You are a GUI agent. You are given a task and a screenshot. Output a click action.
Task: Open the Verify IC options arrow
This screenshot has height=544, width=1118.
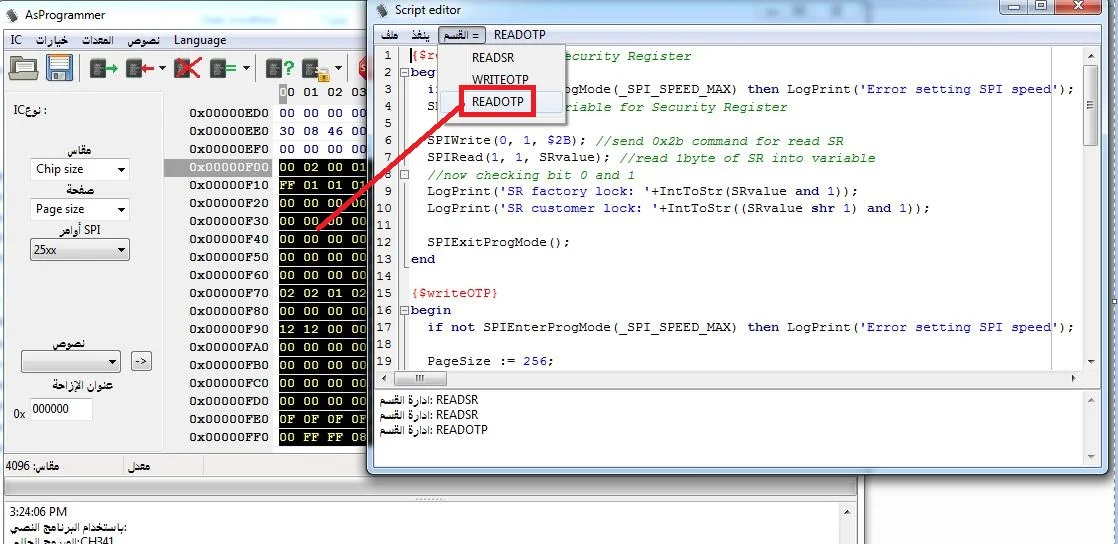coord(246,68)
